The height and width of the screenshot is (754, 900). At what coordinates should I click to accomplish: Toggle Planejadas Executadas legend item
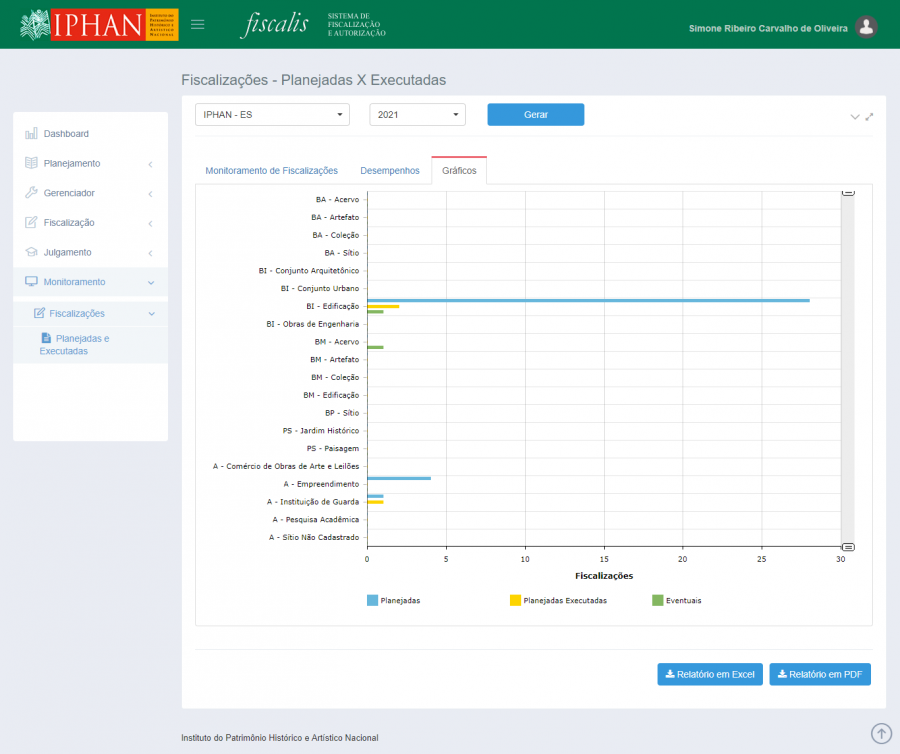[558, 600]
